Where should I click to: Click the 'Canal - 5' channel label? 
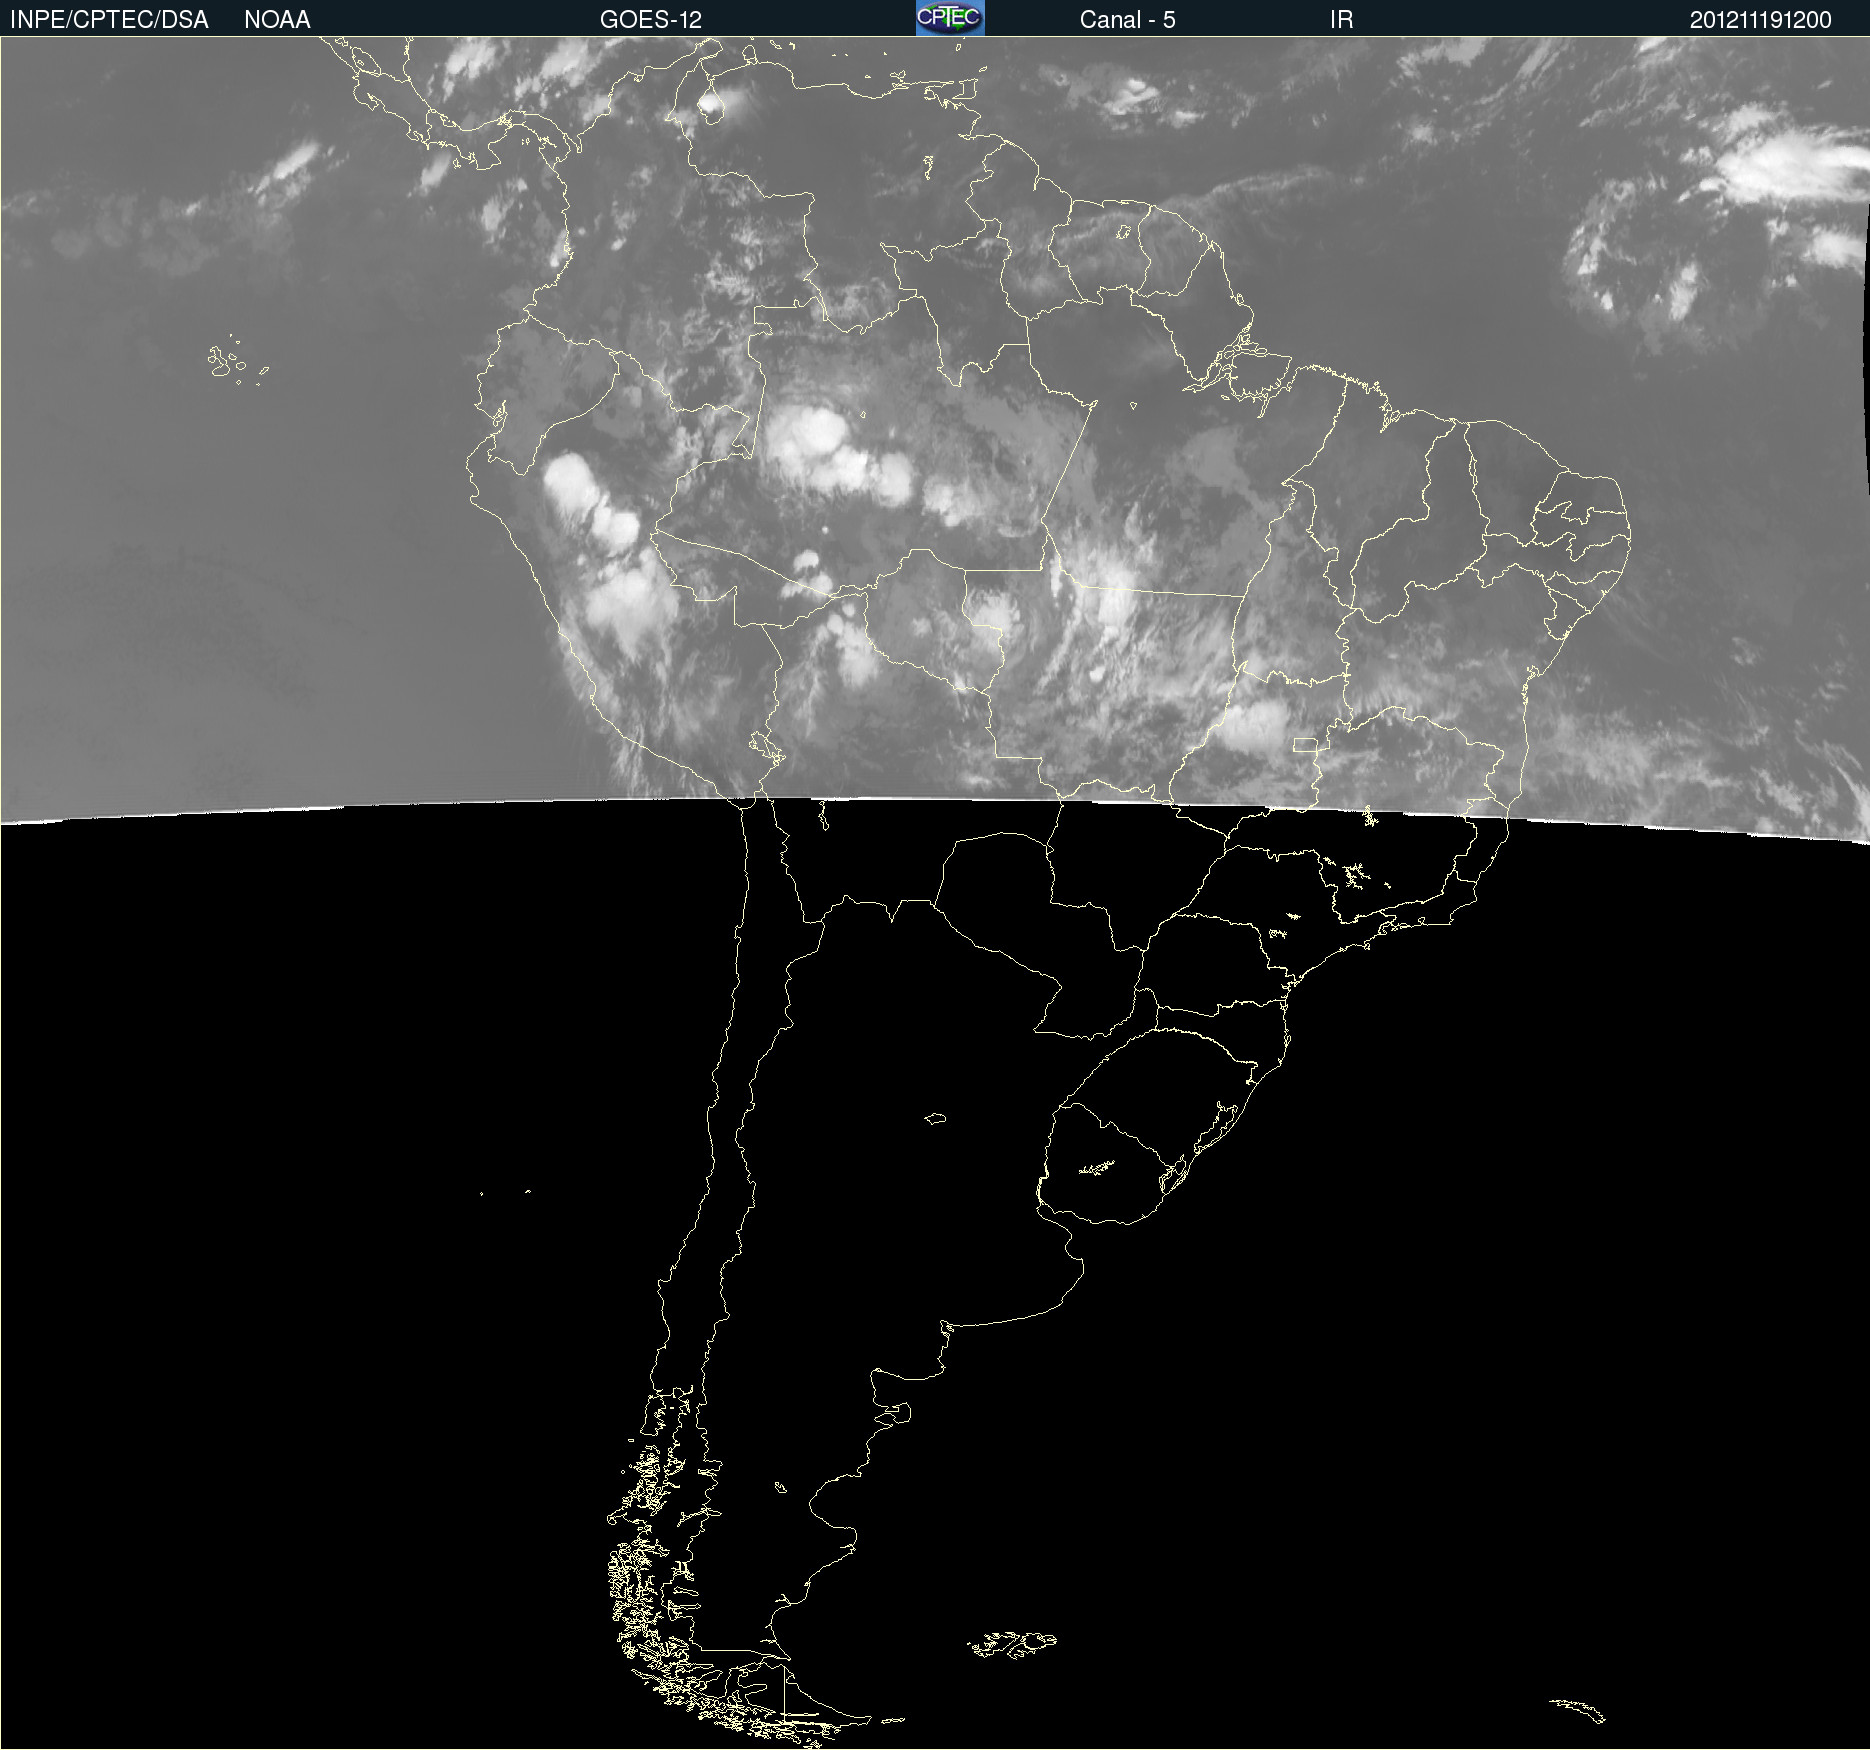coord(1127,20)
